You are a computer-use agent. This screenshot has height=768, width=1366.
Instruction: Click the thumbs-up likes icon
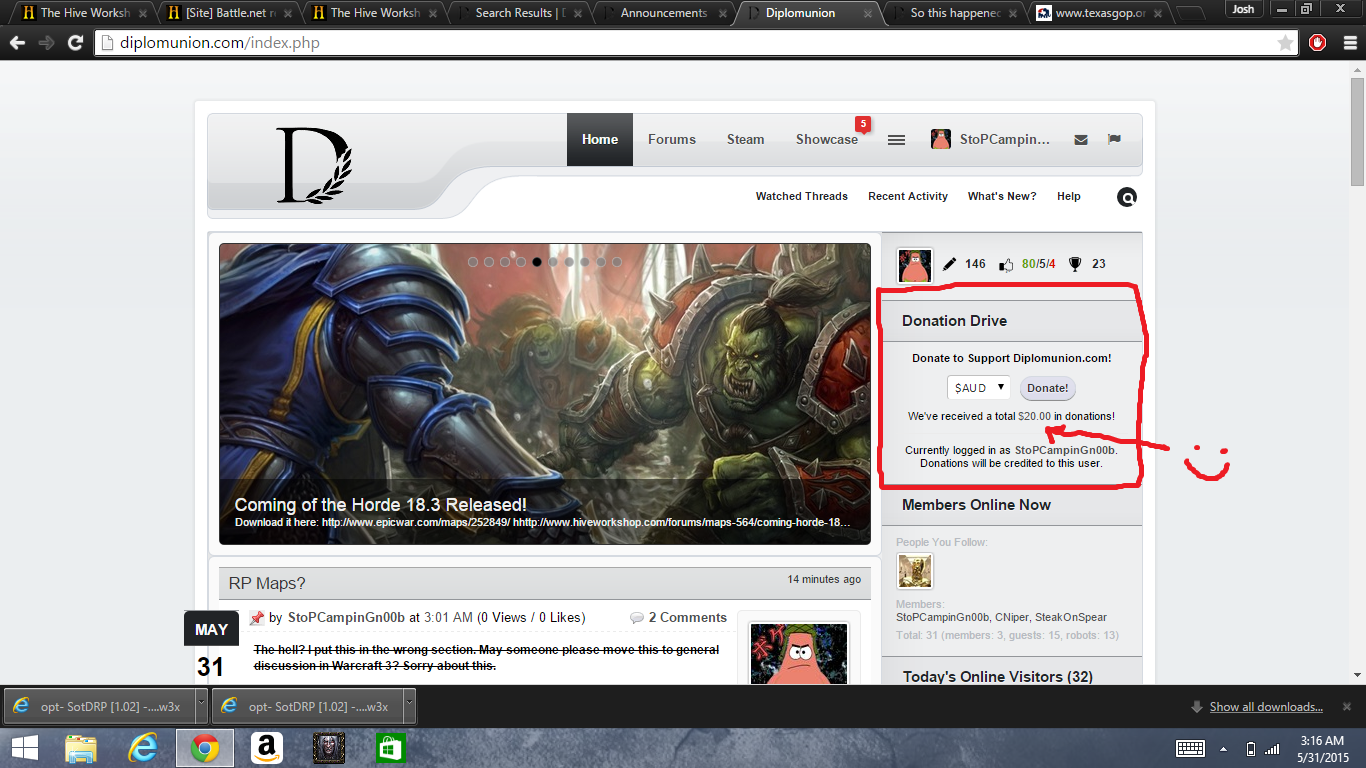1006,265
